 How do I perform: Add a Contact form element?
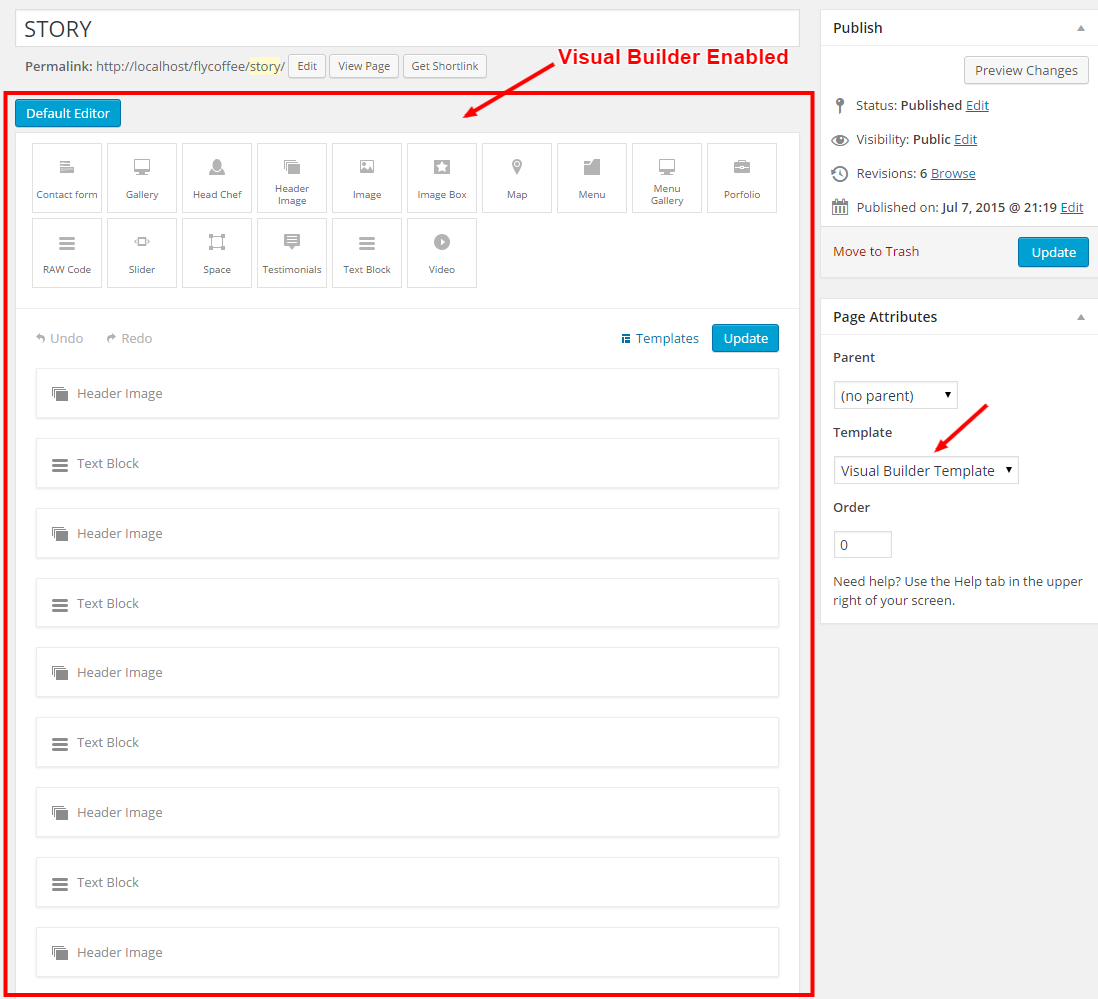click(67, 178)
